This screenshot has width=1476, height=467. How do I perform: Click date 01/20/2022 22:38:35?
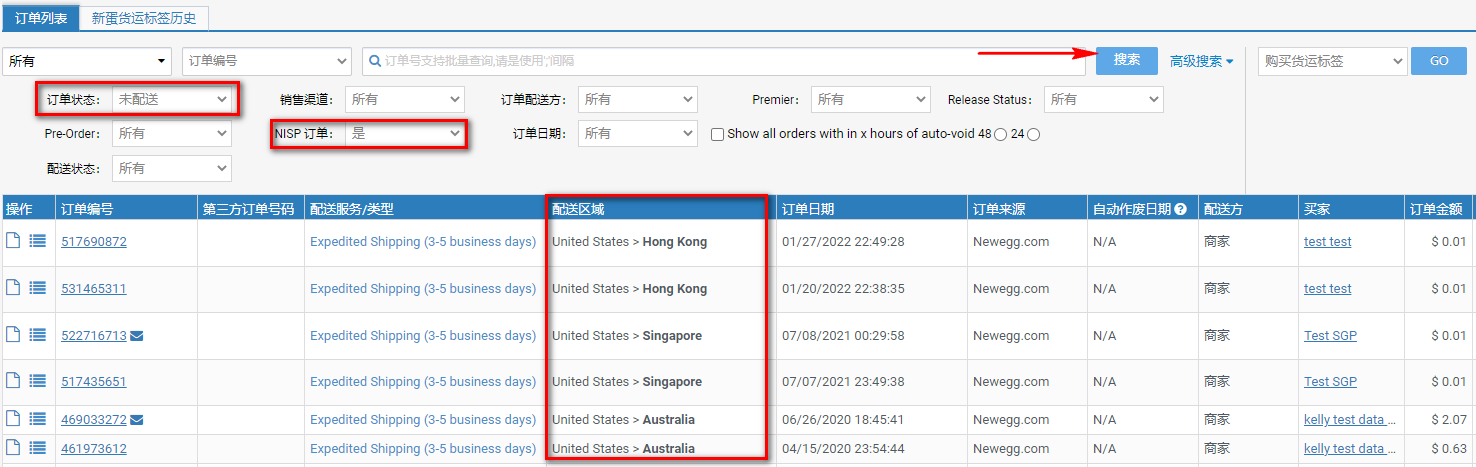coord(843,289)
